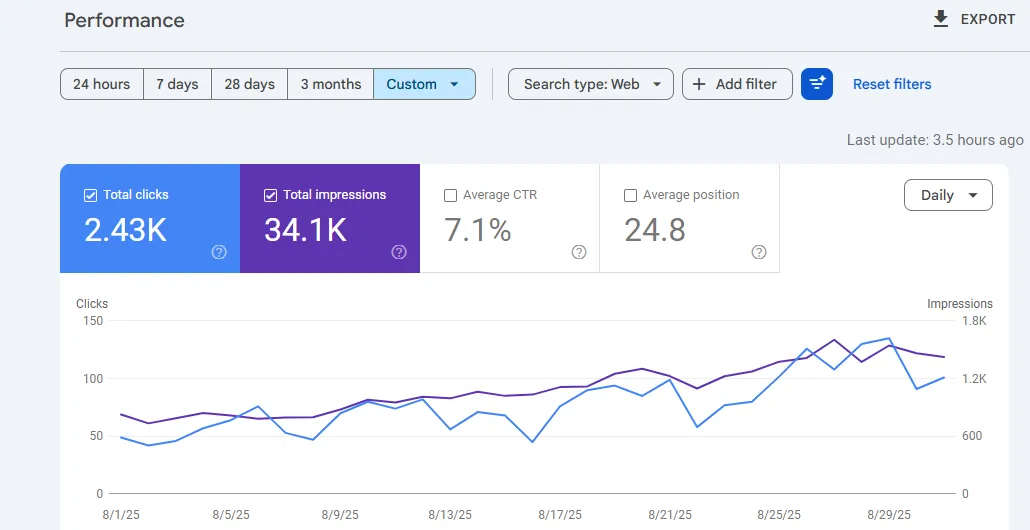The width and height of the screenshot is (1030, 530).
Task: Click the Average CTR help icon
Action: pyautogui.click(x=579, y=252)
